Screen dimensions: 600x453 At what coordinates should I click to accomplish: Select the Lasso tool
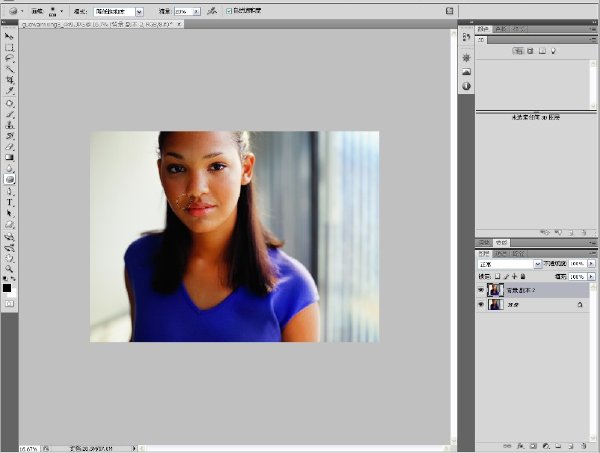[x=9, y=59]
